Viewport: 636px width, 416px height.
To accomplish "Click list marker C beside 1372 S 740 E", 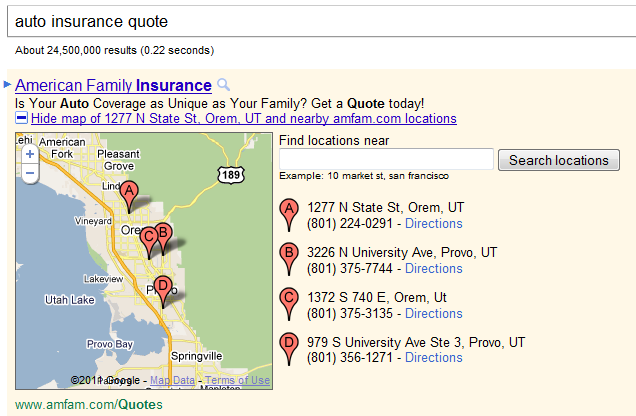I will click(290, 302).
